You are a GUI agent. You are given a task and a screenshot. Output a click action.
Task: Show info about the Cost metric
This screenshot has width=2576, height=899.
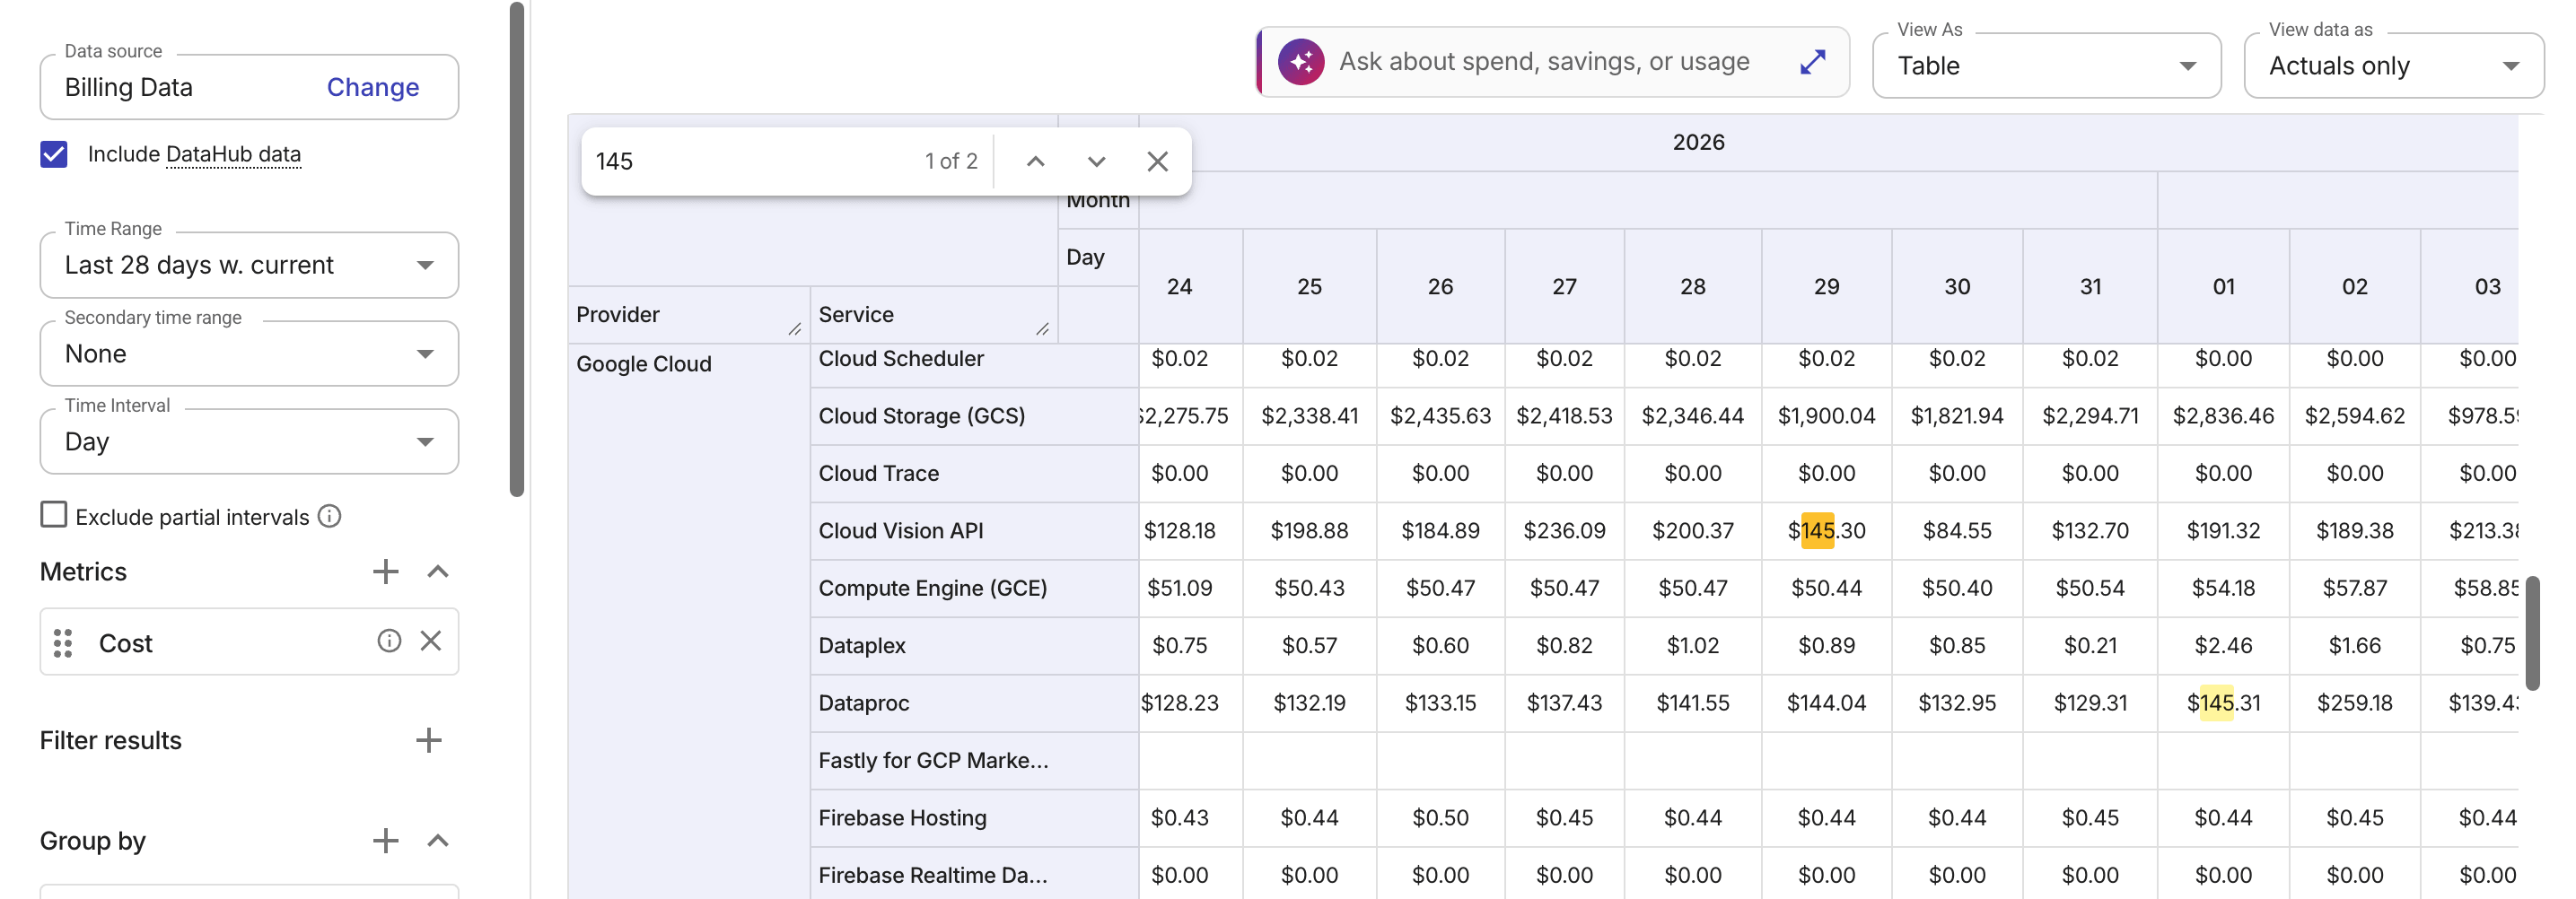tap(389, 641)
